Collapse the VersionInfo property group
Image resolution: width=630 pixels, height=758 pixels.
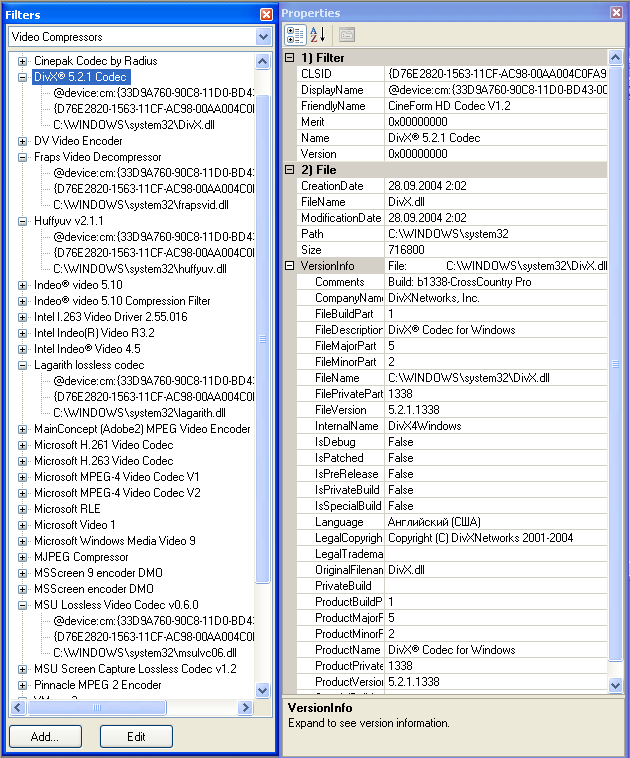[x=290, y=266]
